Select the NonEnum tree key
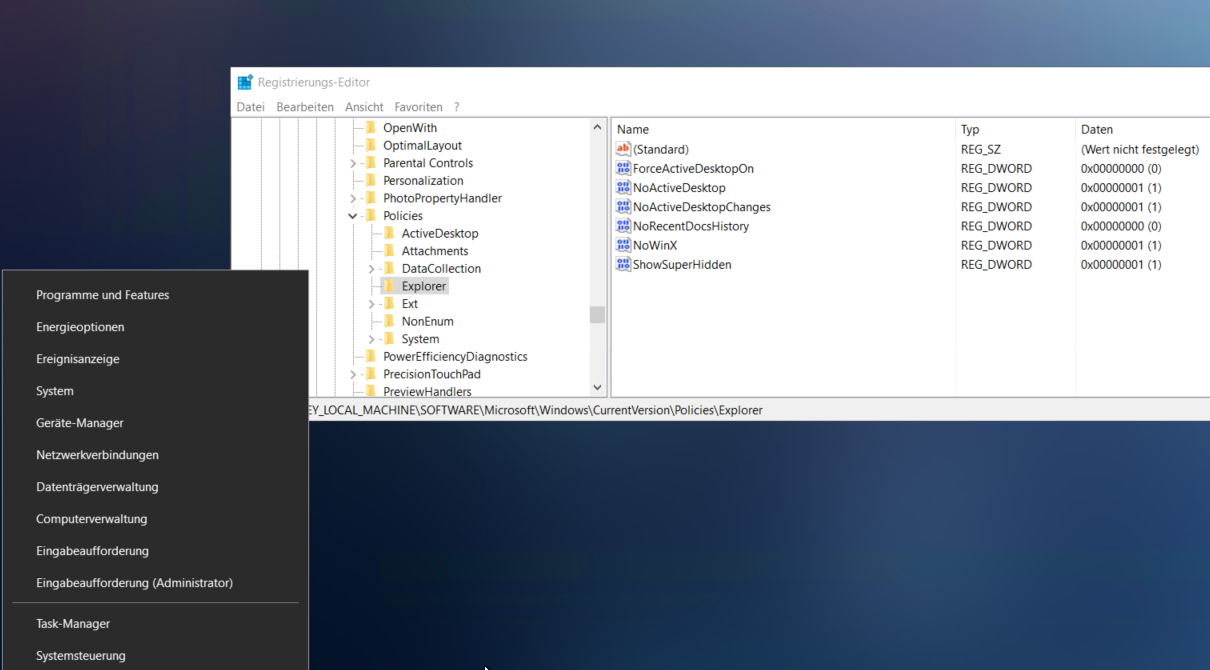 pyautogui.click(x=427, y=321)
